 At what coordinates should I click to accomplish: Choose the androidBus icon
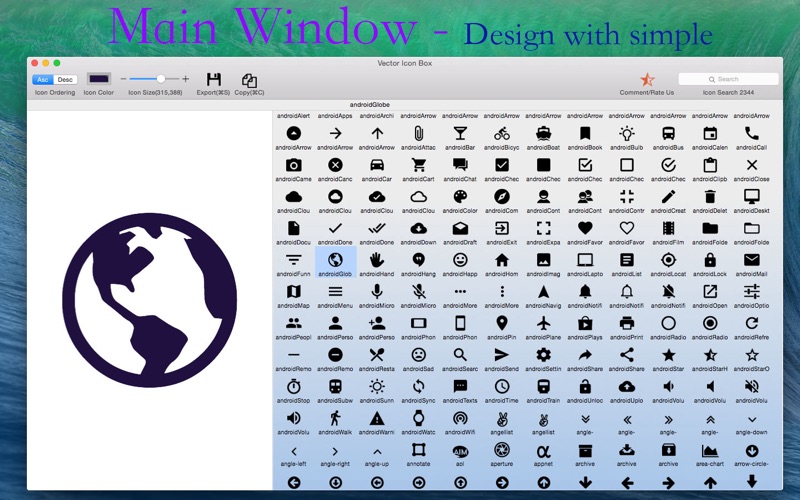tap(668, 134)
